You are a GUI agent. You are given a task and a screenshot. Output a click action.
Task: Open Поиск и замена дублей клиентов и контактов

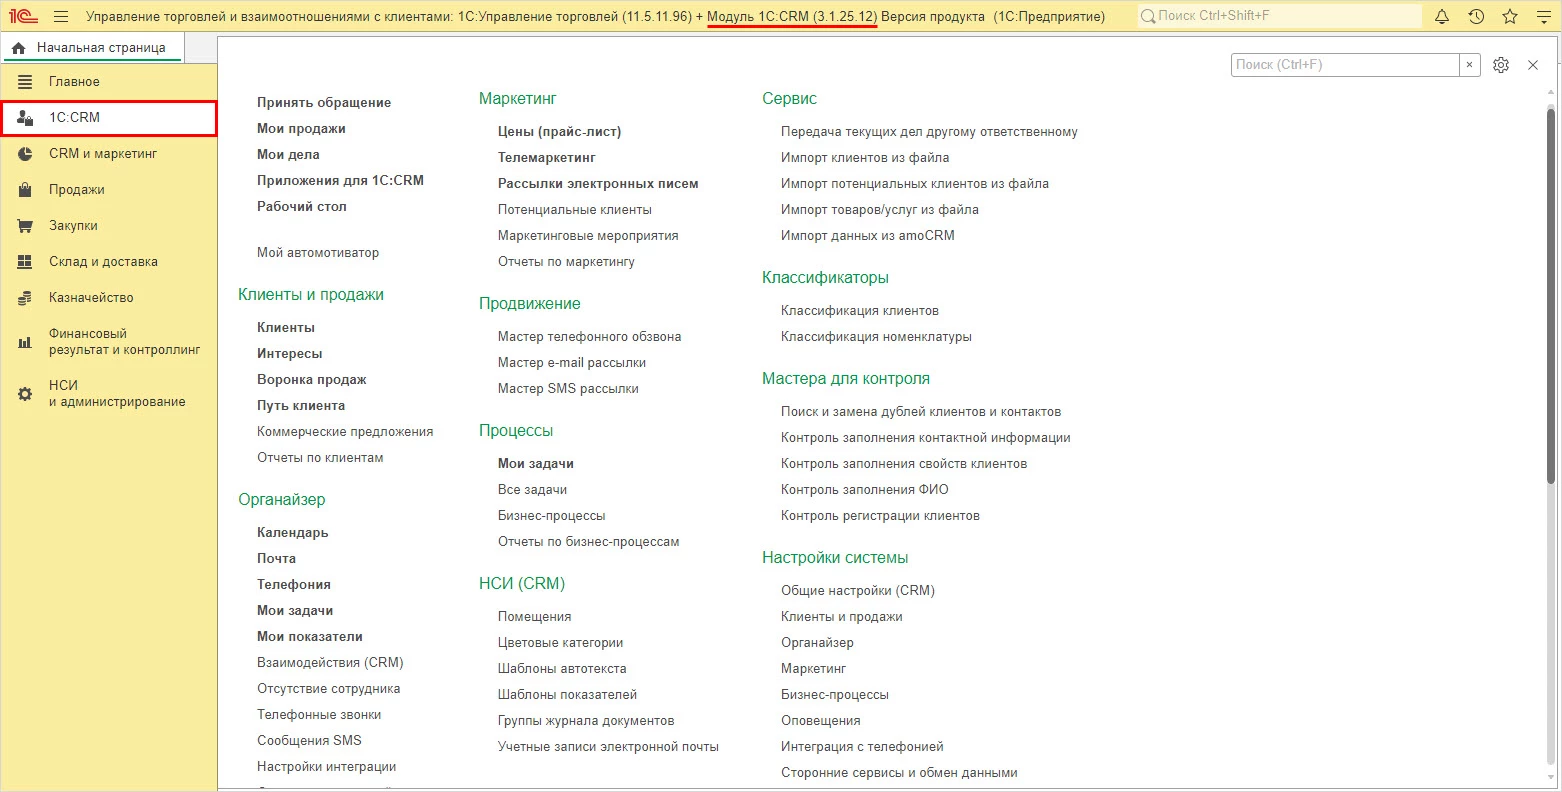click(921, 412)
